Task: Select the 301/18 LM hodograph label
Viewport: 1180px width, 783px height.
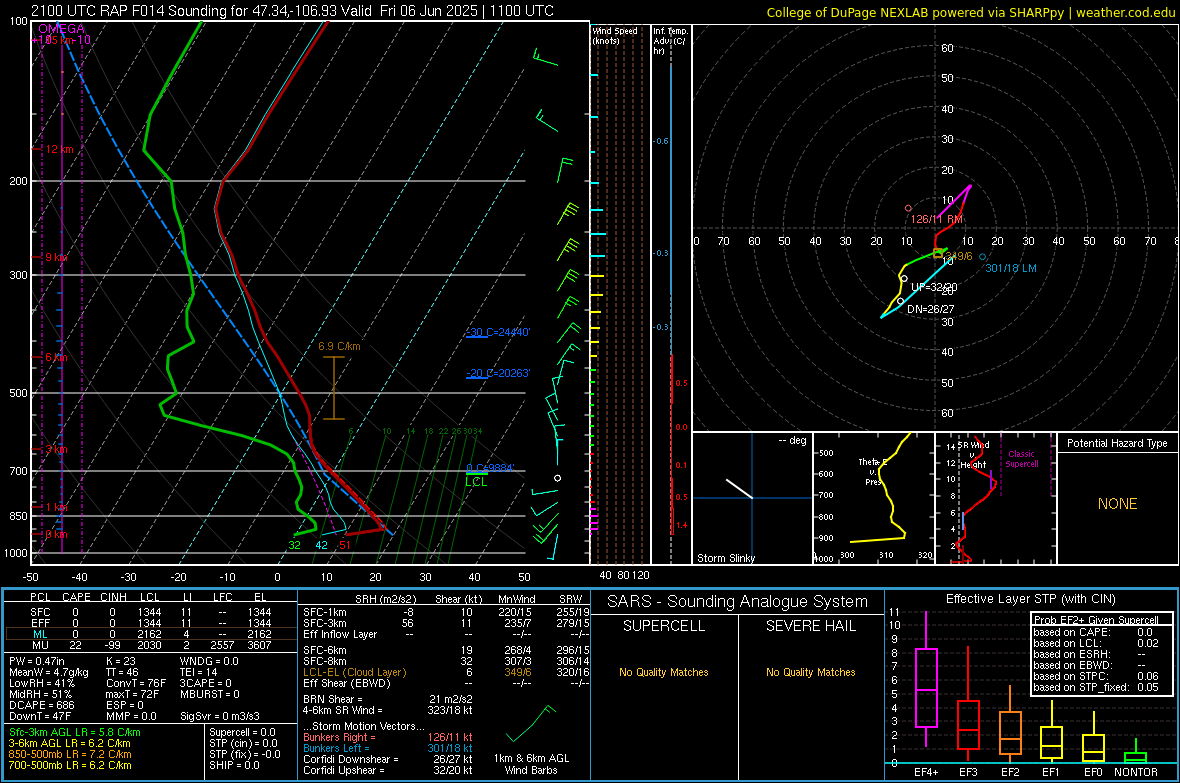Action: point(1011,268)
